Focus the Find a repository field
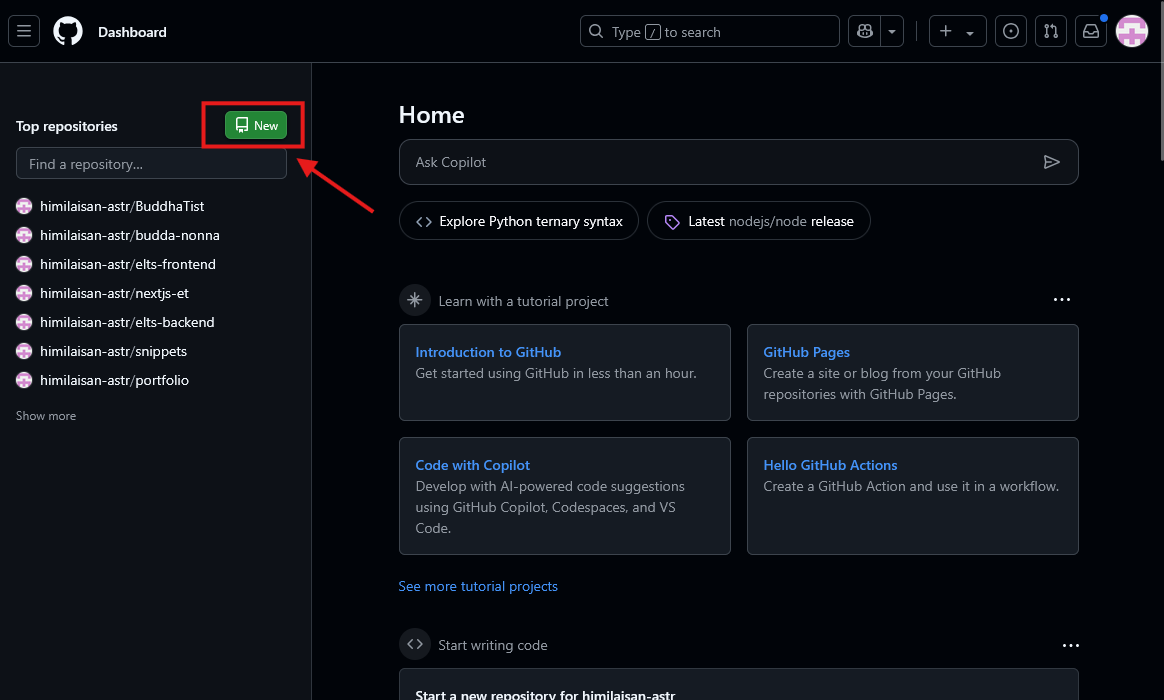Screen dimensions: 1164x700 pos(151,163)
